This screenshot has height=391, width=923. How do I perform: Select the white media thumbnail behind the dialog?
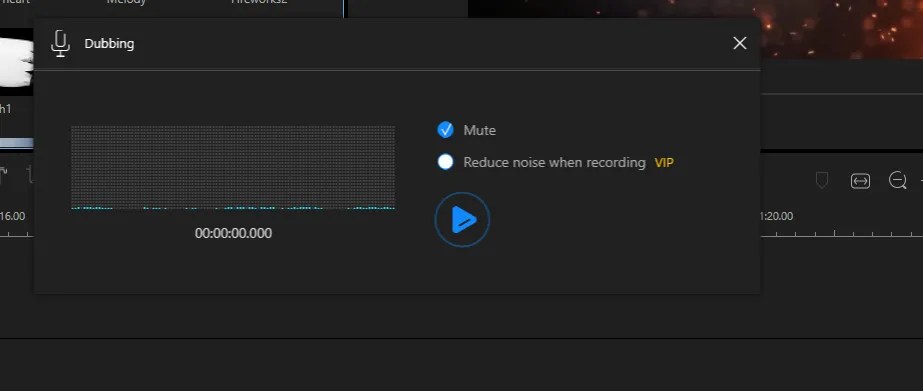coord(16,62)
